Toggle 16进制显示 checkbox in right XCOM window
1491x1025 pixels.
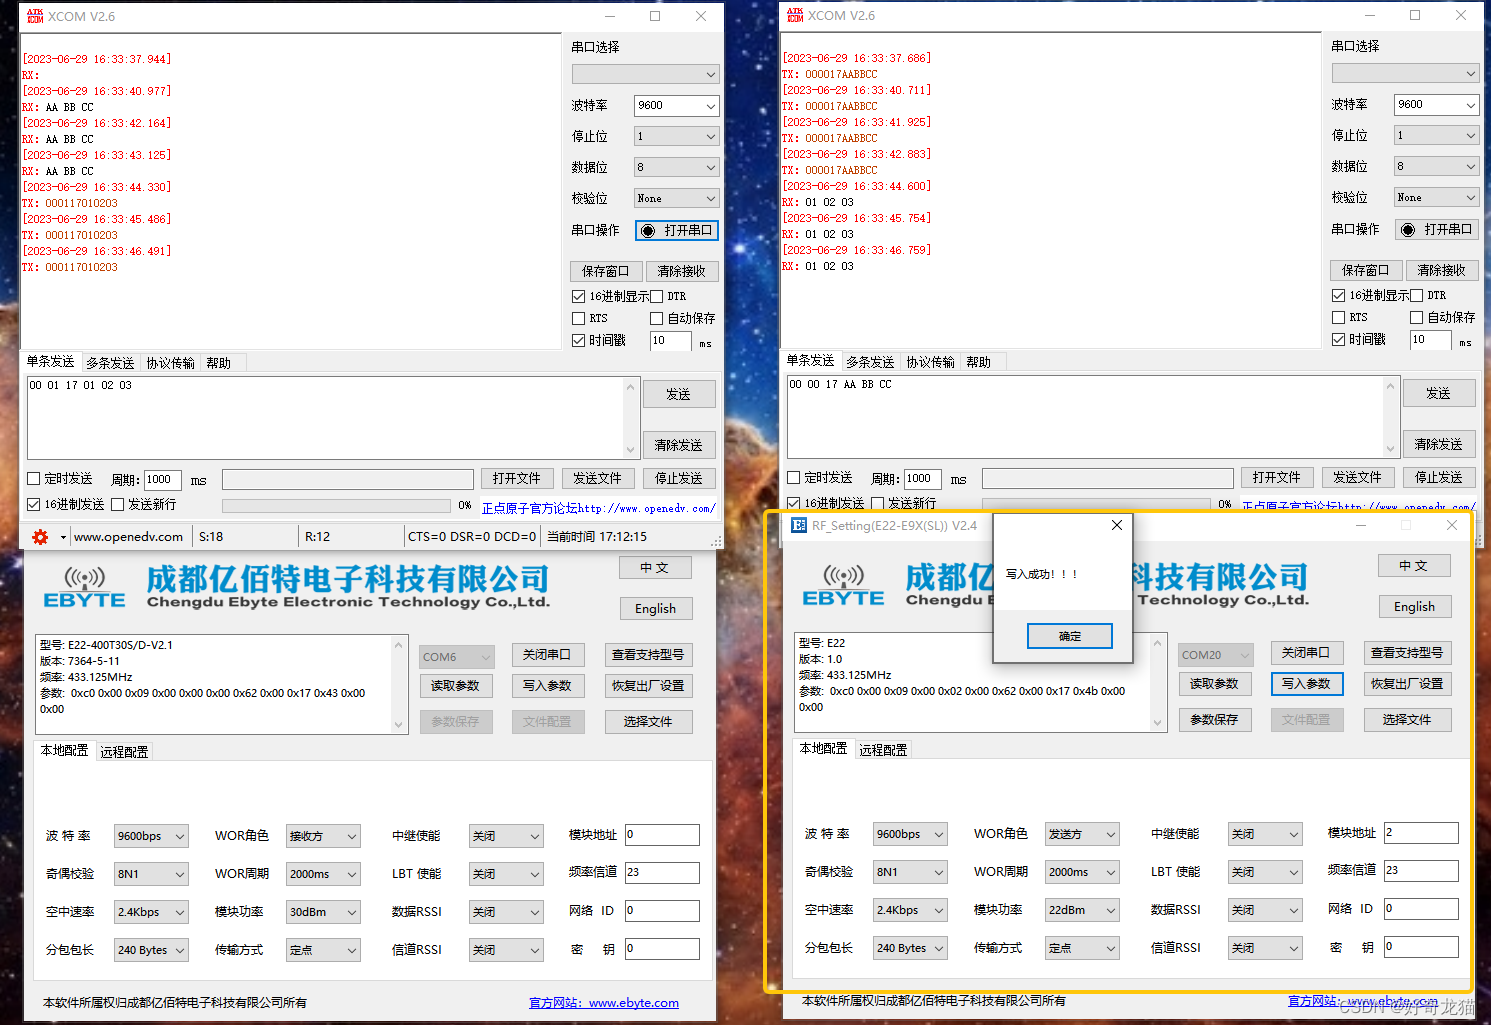pyautogui.click(x=1338, y=295)
